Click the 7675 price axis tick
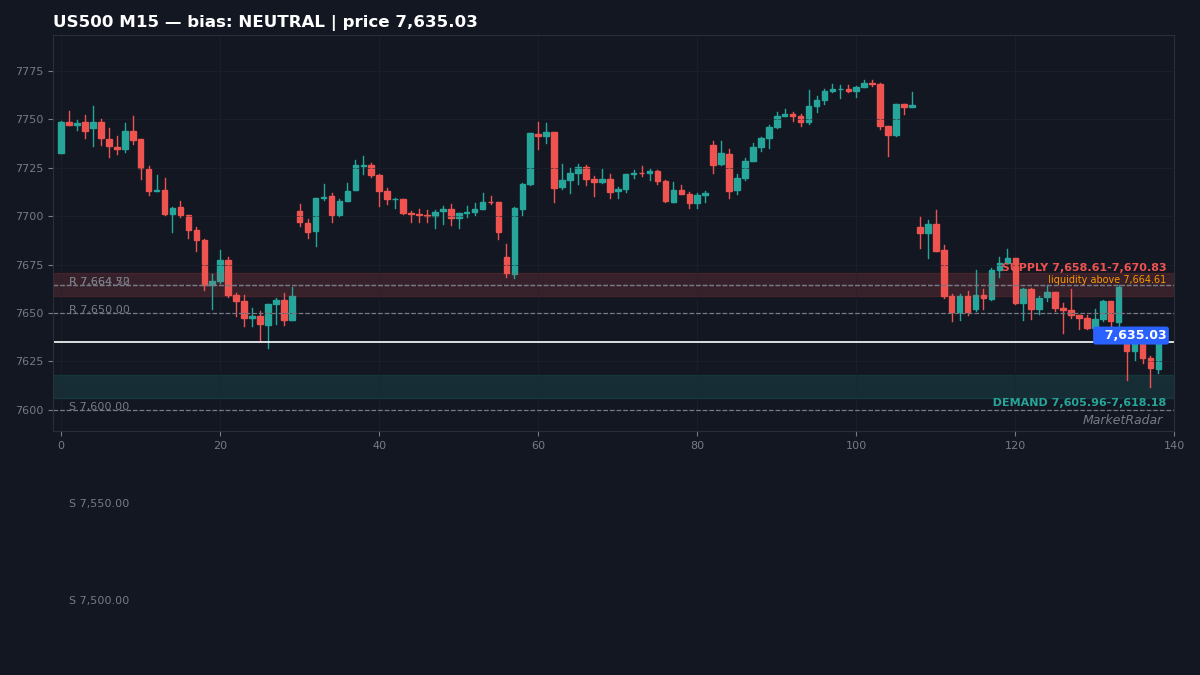This screenshot has height=675, width=1200. (x=30, y=266)
